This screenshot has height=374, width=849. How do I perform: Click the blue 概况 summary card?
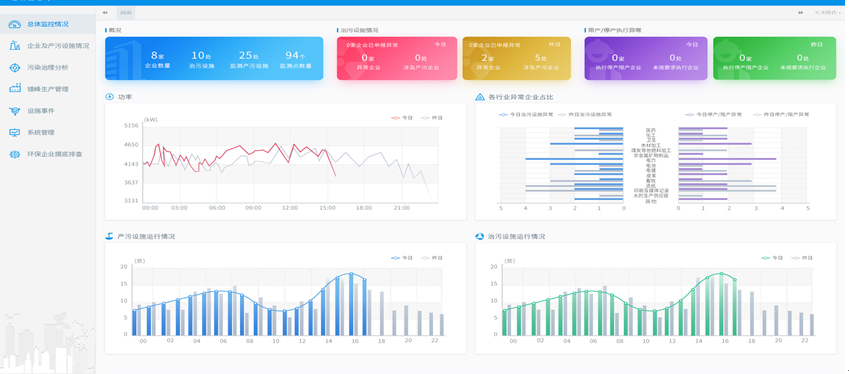(214, 58)
